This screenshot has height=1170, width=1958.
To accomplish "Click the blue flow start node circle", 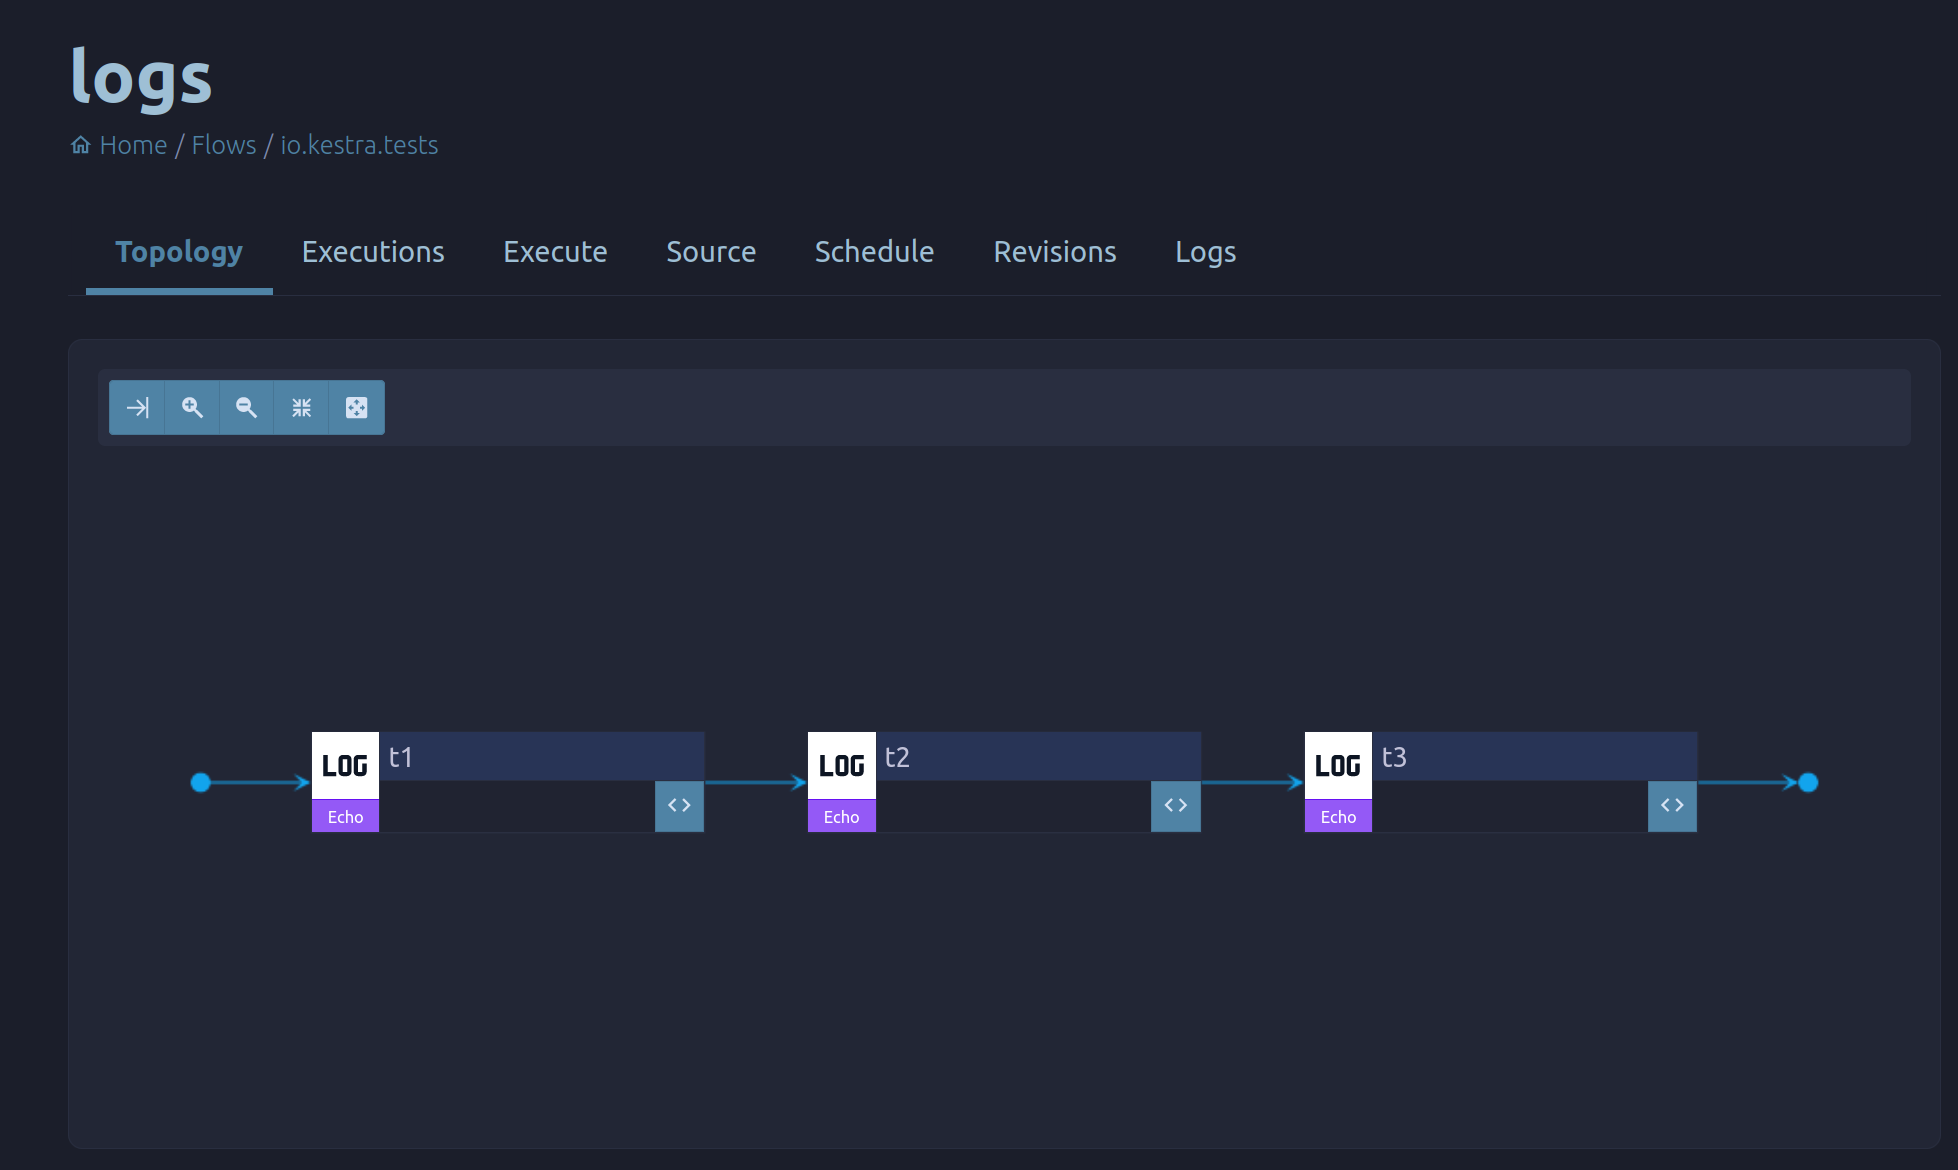I will (201, 783).
